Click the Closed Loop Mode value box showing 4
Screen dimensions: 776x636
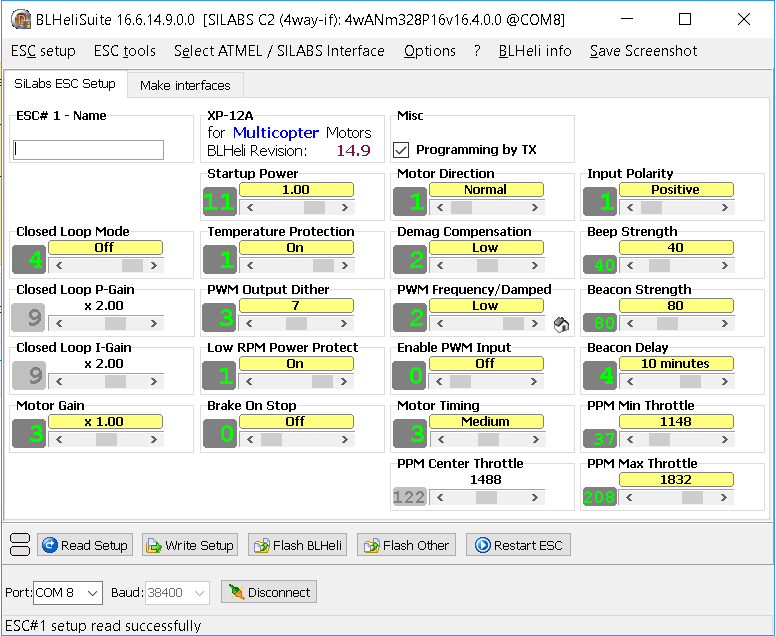pyautogui.click(x=29, y=259)
